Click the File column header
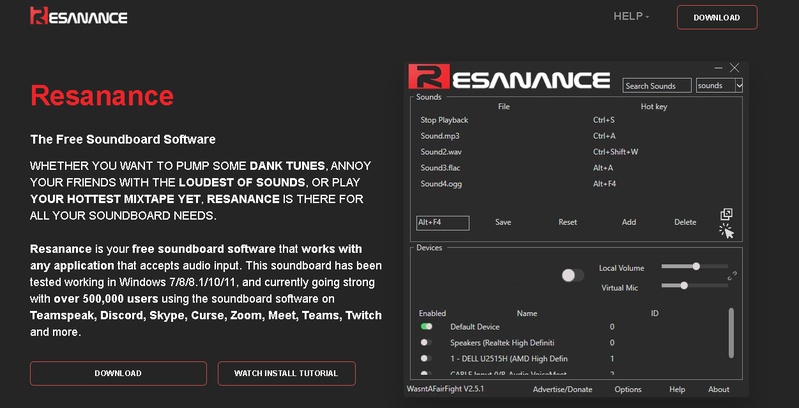Image resolution: width=799 pixels, height=408 pixels. pos(504,106)
